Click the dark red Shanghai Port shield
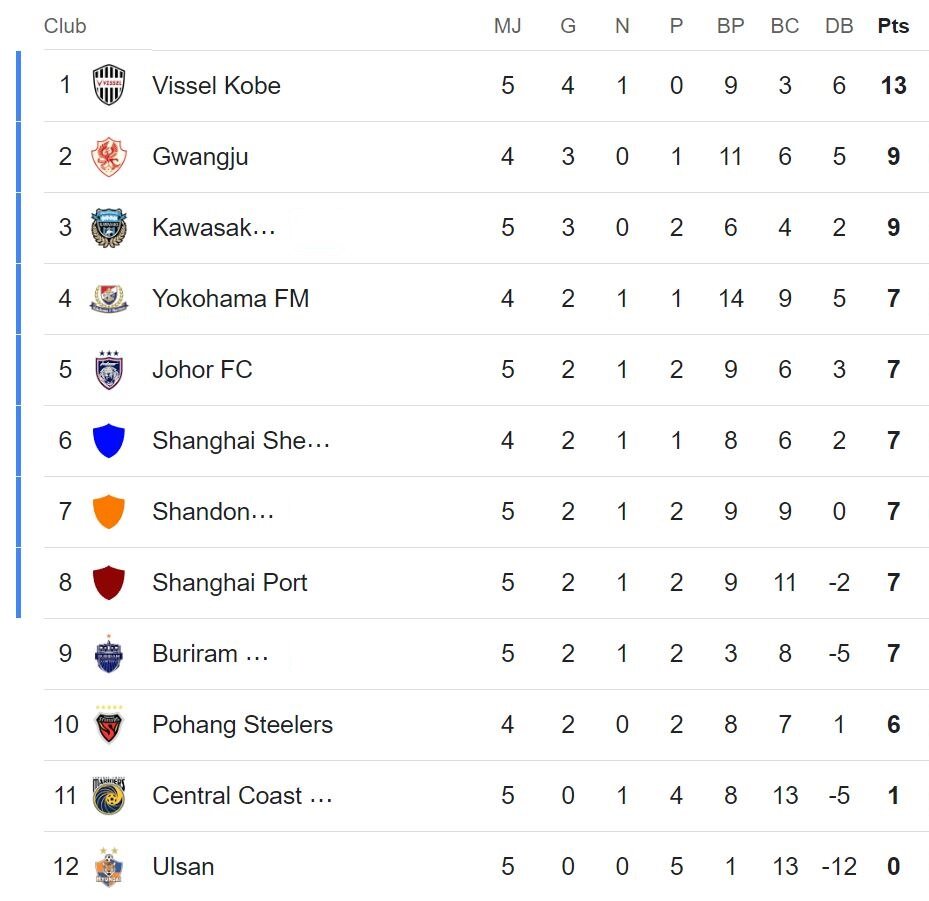This screenshot has height=901, width=929. tap(108, 583)
